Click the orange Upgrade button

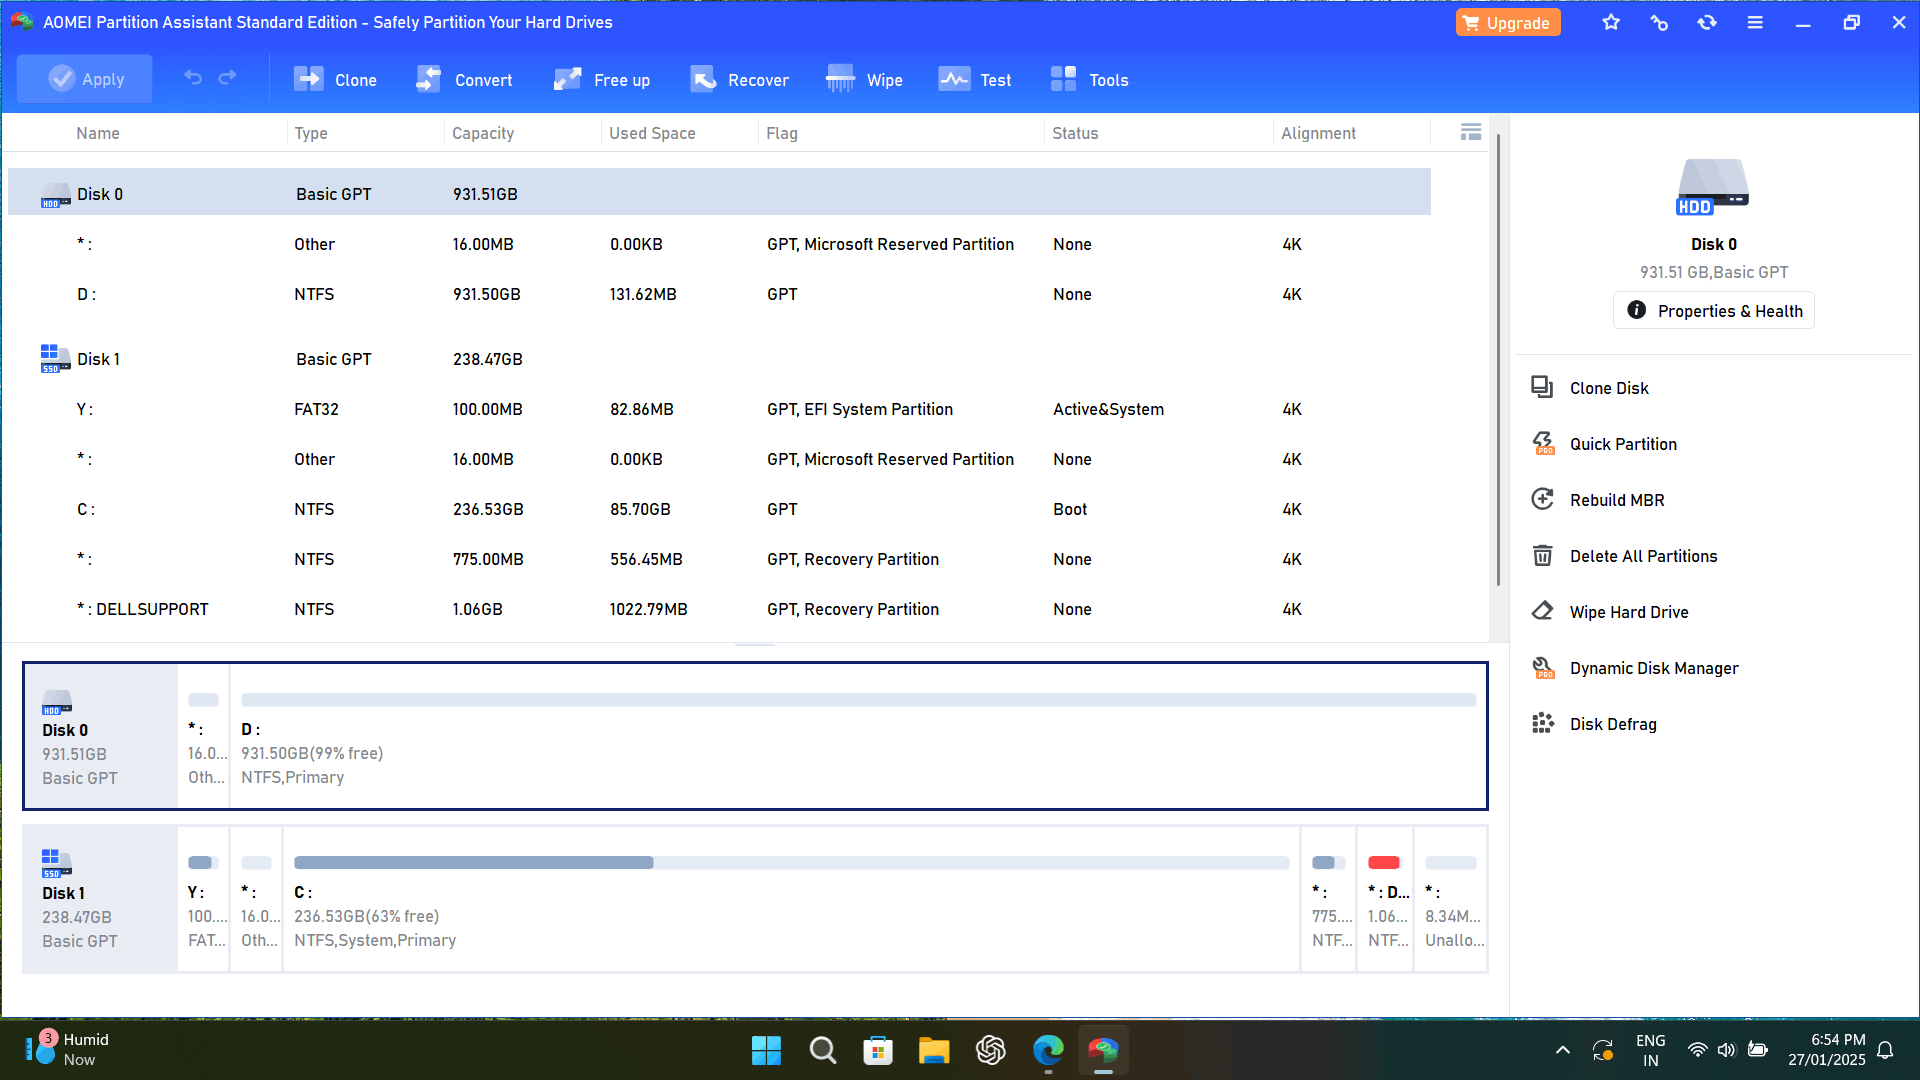point(1507,22)
